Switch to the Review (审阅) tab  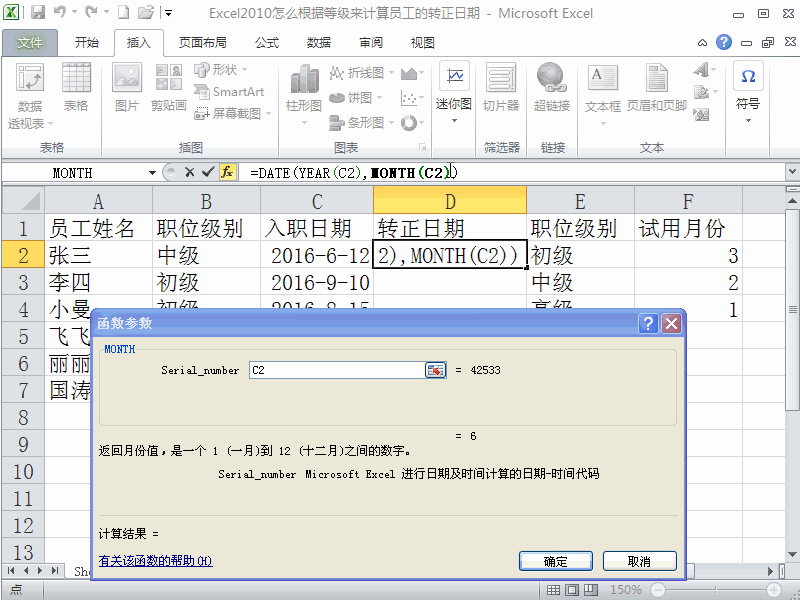click(x=371, y=43)
